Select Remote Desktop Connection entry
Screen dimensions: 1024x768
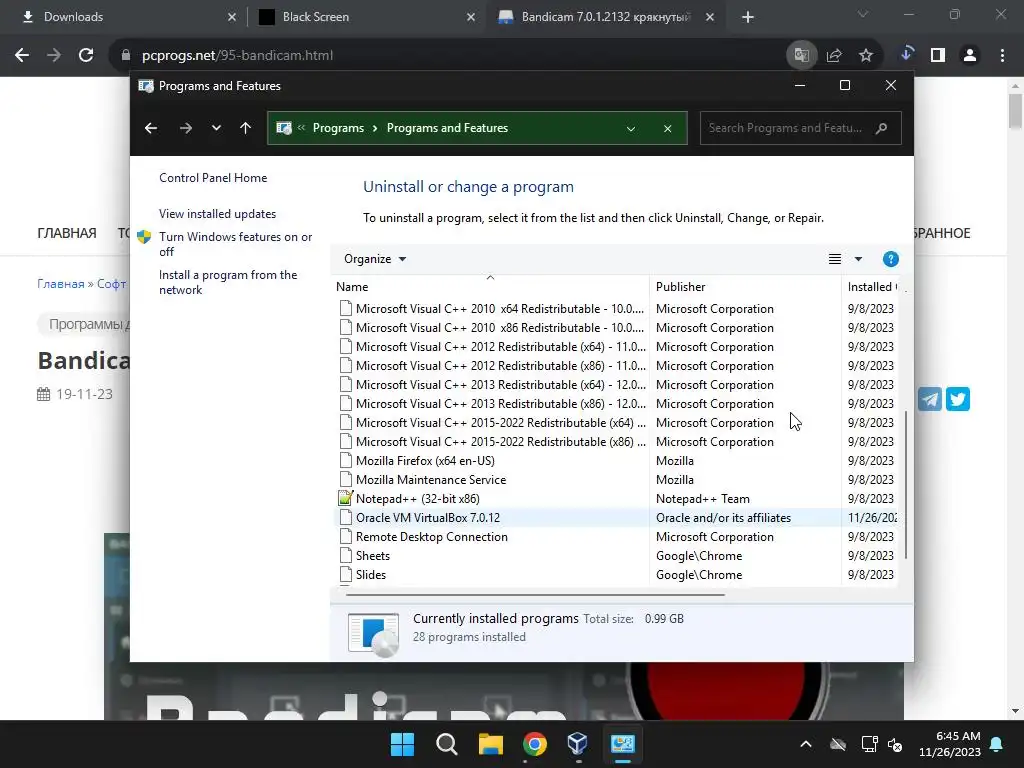tap(617, 537)
